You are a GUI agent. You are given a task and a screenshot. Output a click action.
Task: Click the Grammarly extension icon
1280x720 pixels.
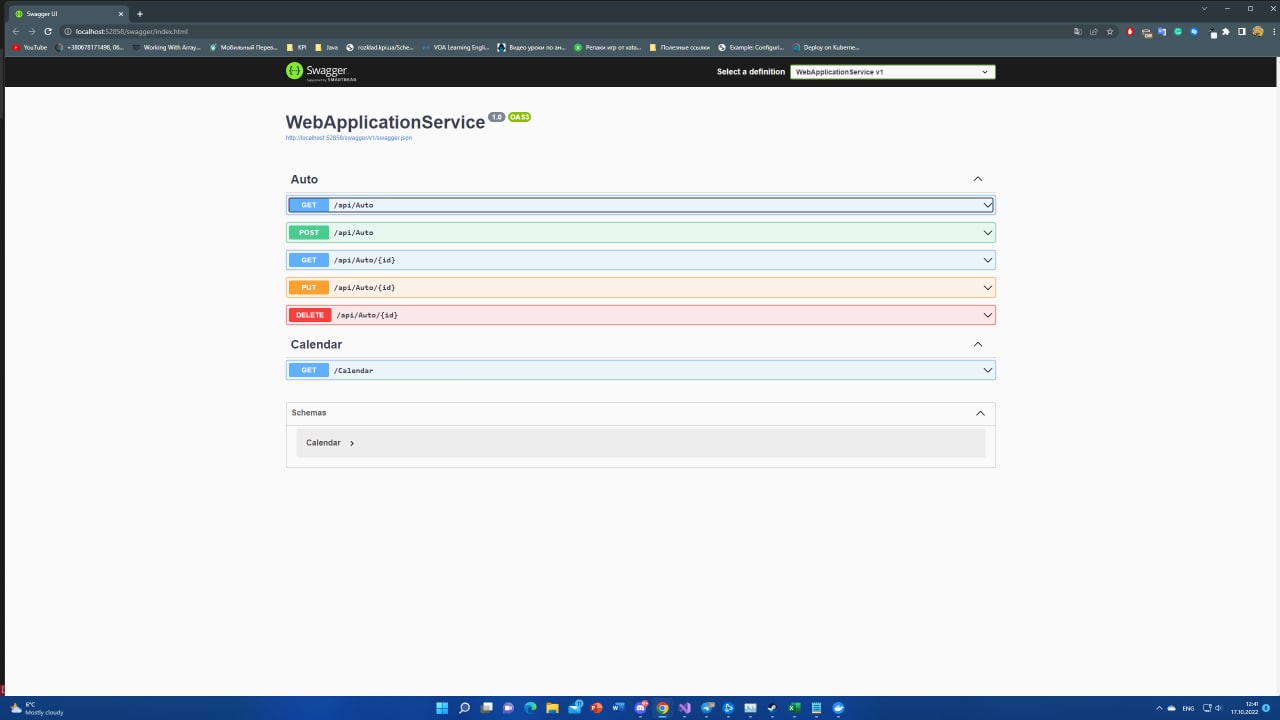point(1178,31)
